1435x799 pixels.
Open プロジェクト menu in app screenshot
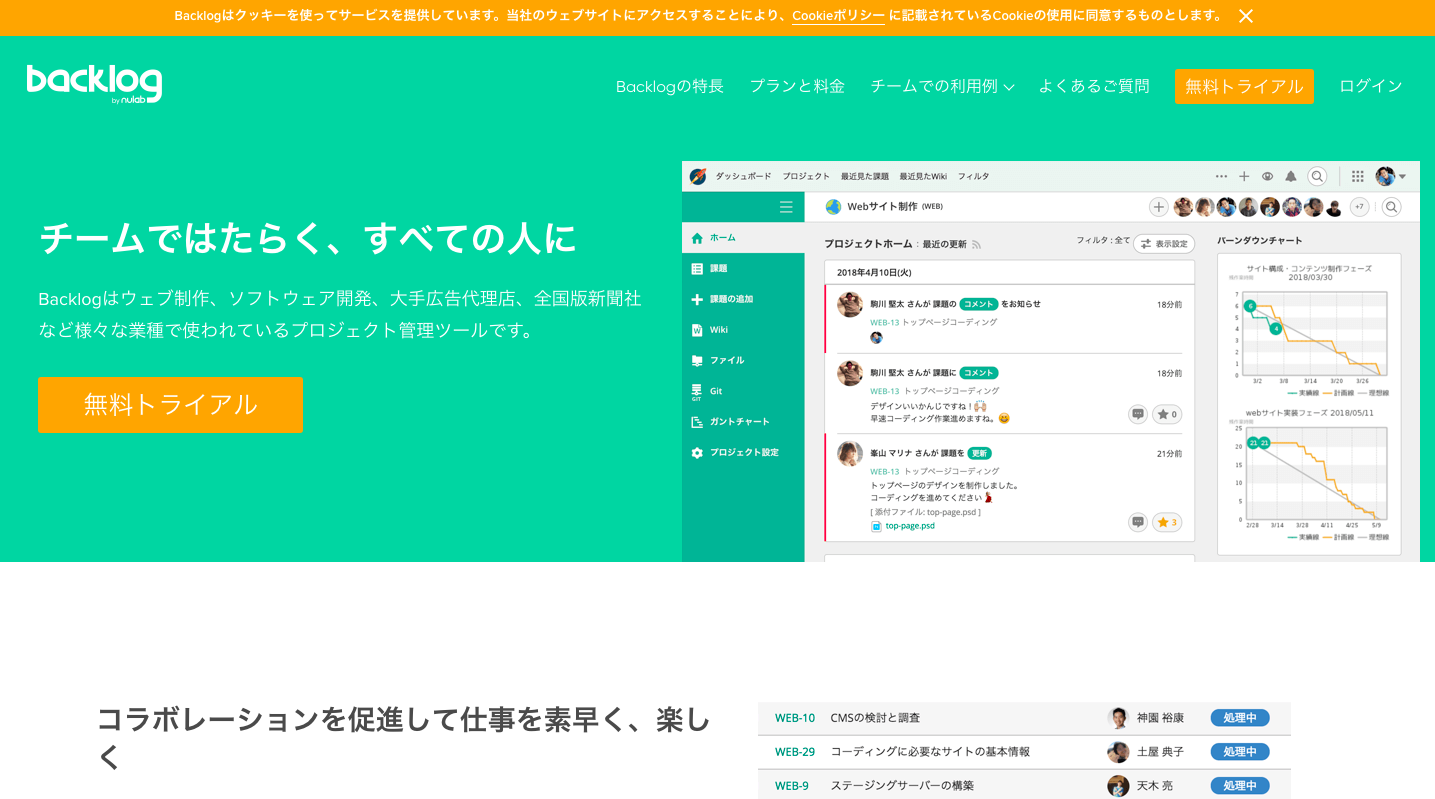(806, 176)
